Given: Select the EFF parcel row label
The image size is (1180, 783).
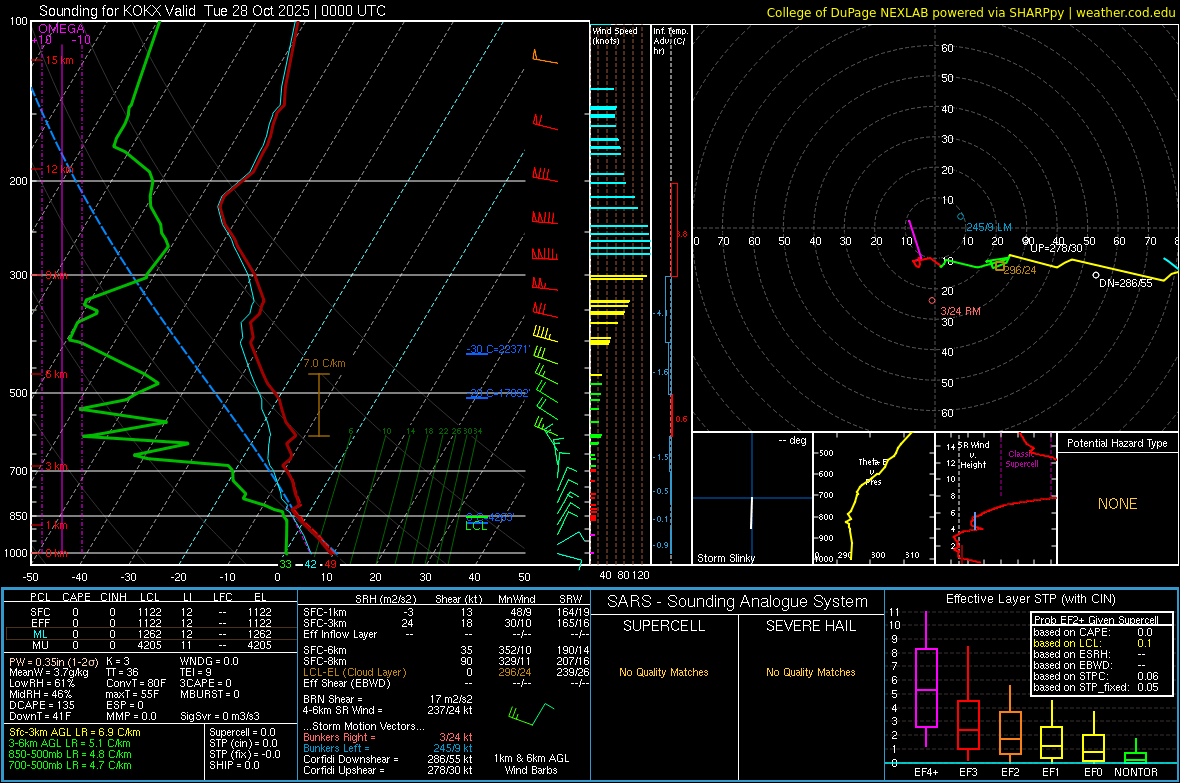Looking at the screenshot, I should tap(40, 623).
